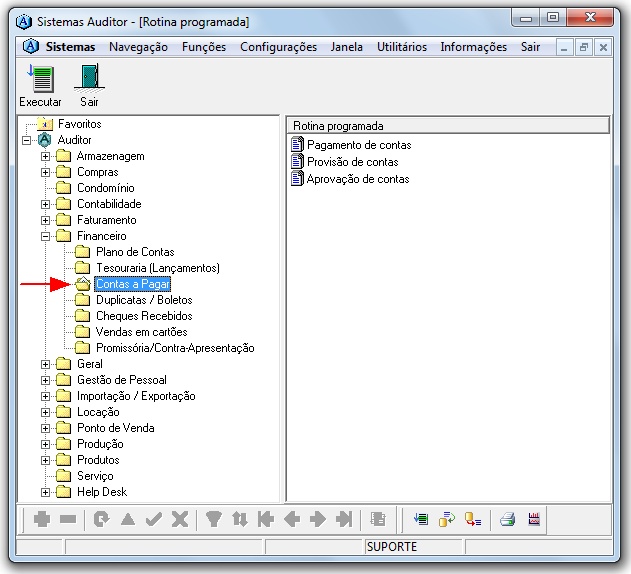This screenshot has width=631, height=574.
Task: Select Tesouraria (Lançamentos) folder
Action: [158, 268]
